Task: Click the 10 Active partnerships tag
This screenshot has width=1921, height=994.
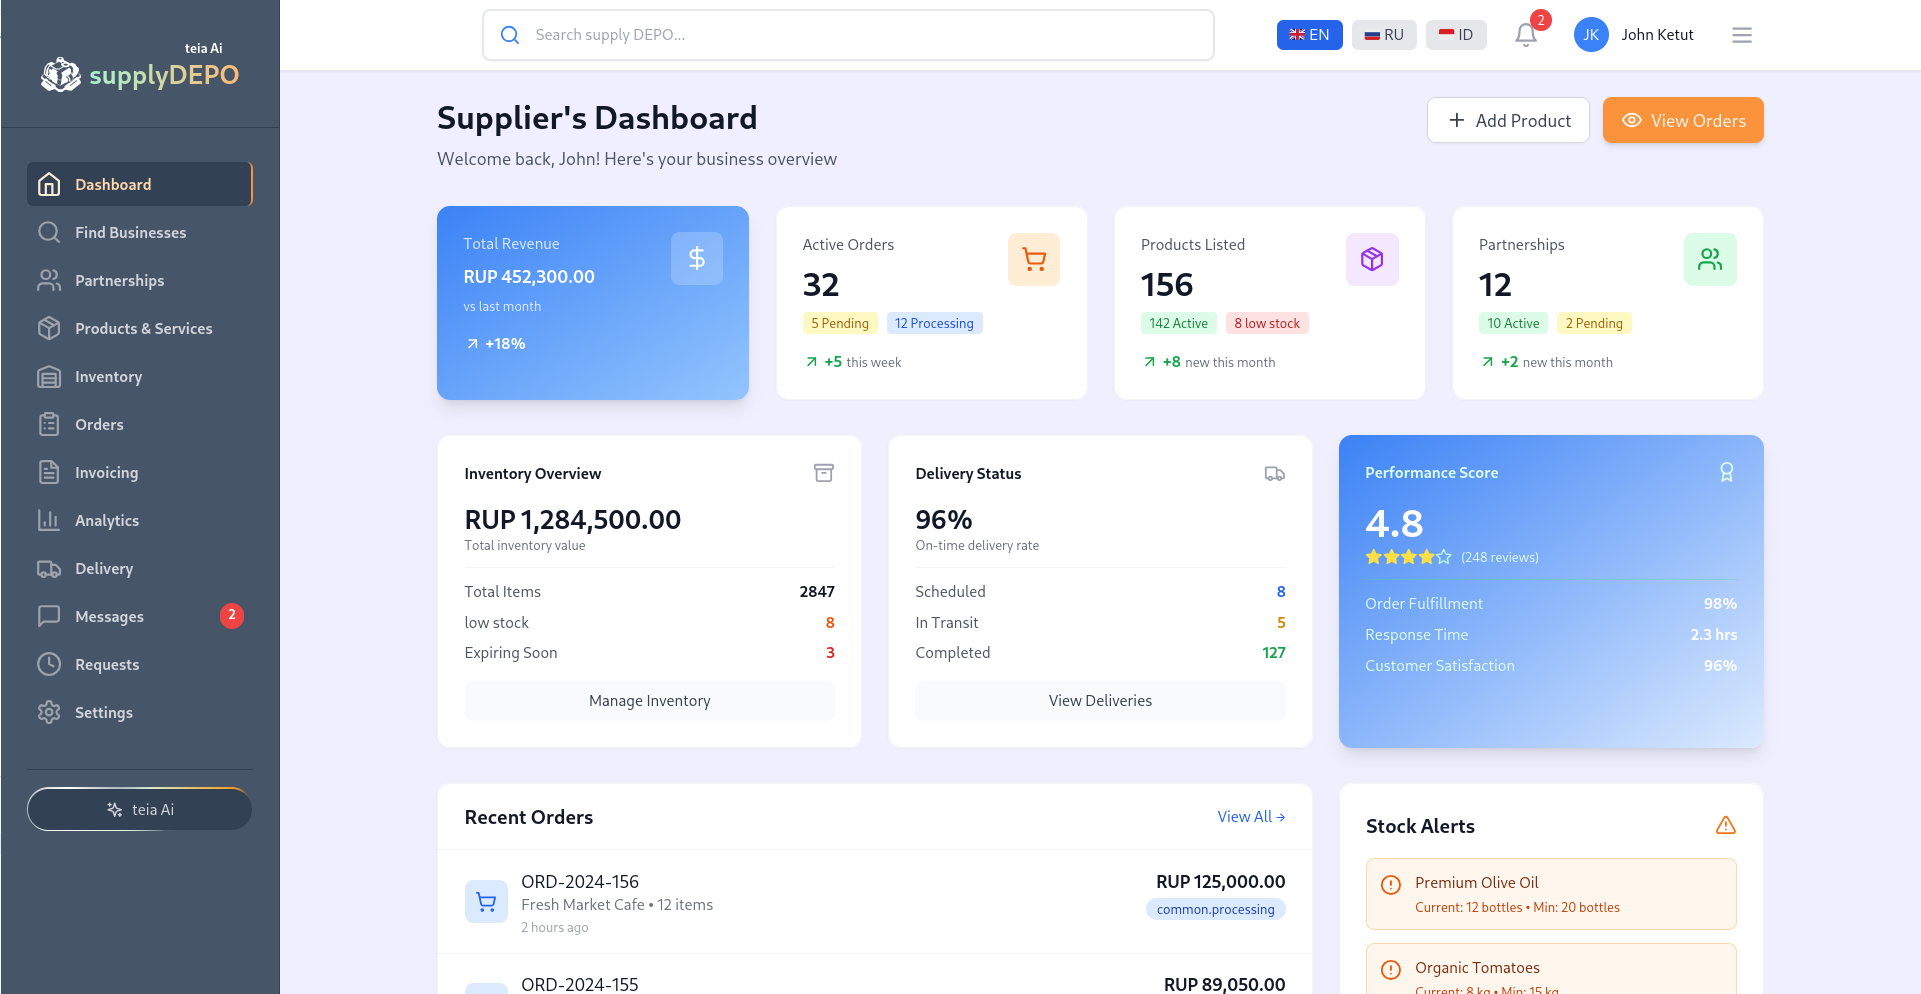Action: [1513, 323]
